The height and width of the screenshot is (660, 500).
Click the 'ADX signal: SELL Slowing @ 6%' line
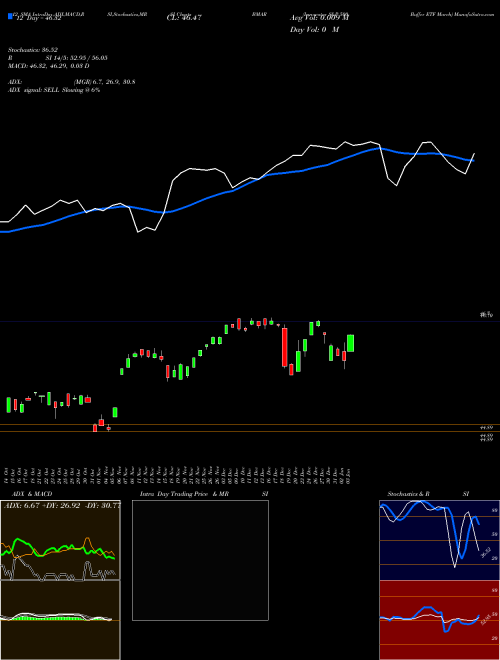tap(54, 90)
